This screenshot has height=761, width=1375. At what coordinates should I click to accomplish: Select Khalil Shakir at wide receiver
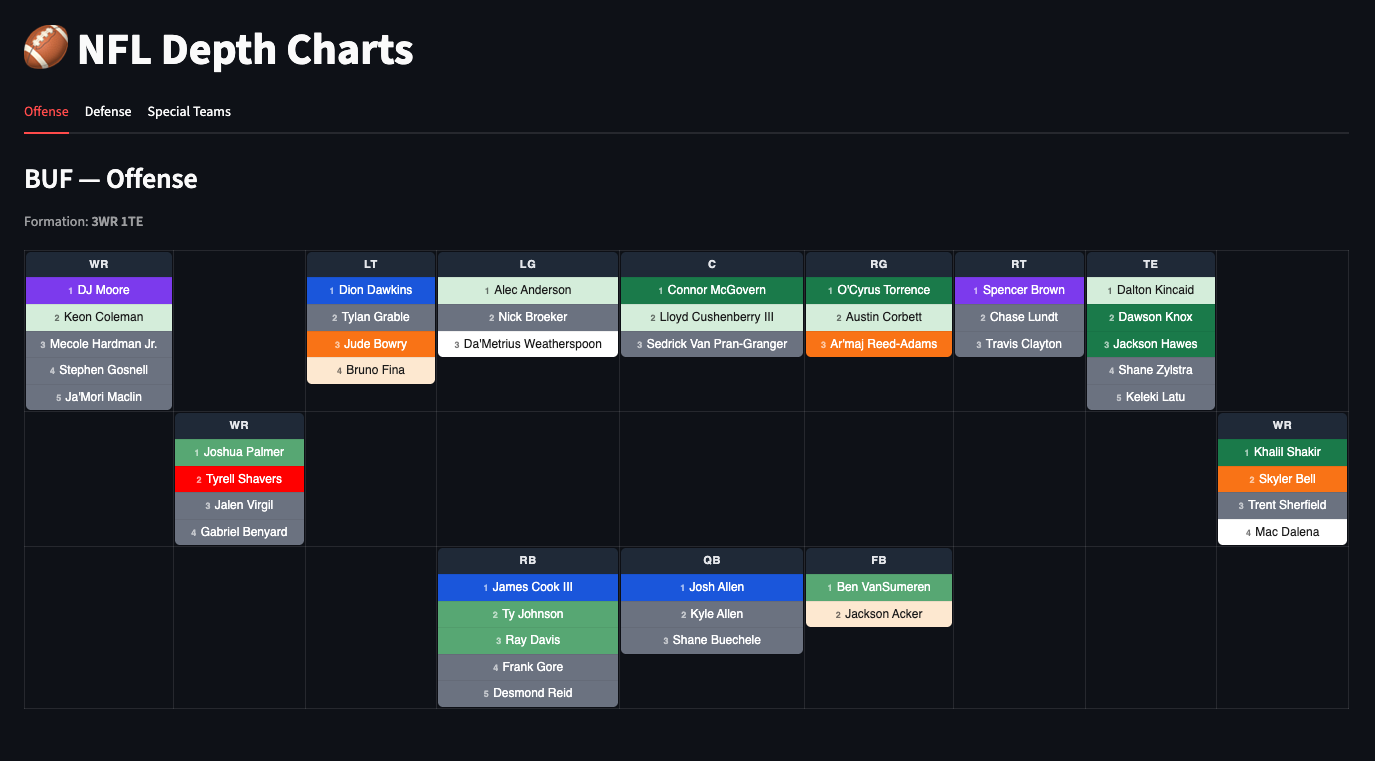click(1282, 453)
